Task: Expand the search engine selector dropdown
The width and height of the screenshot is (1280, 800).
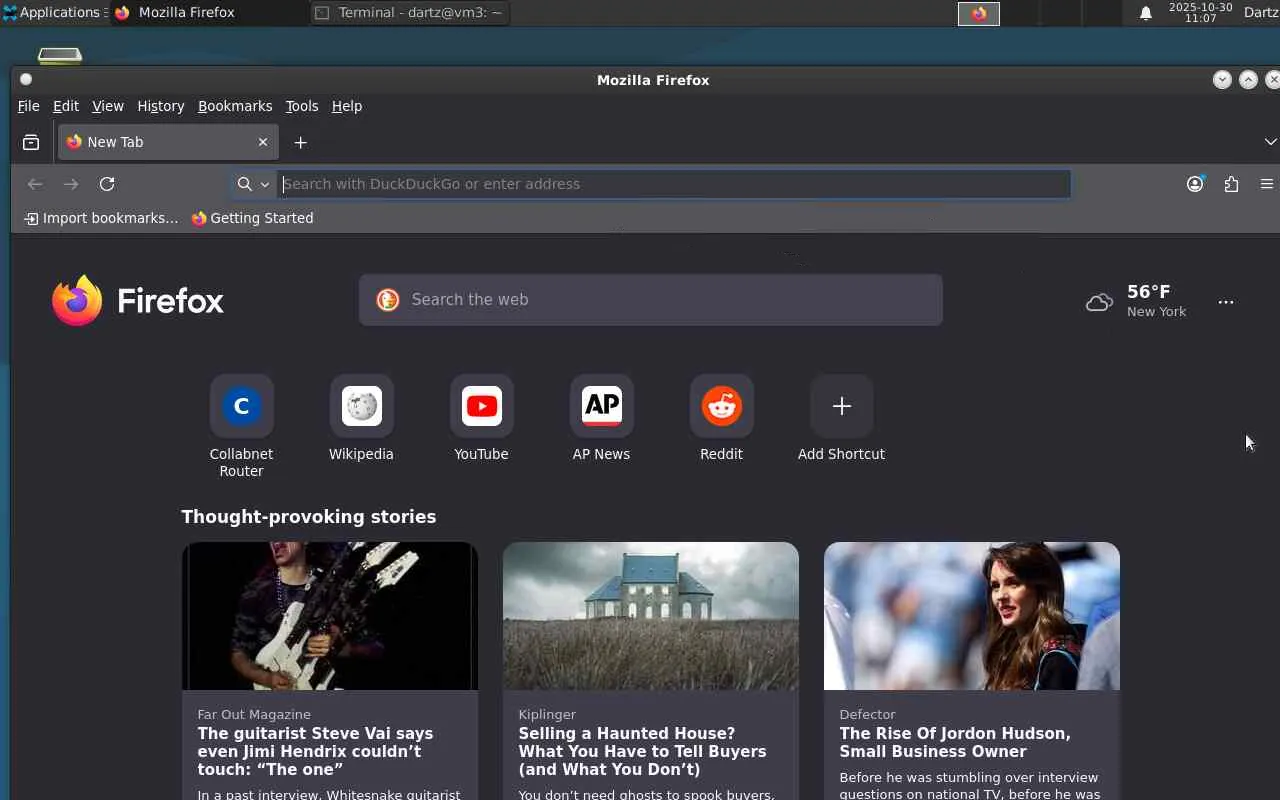Action: 252,184
